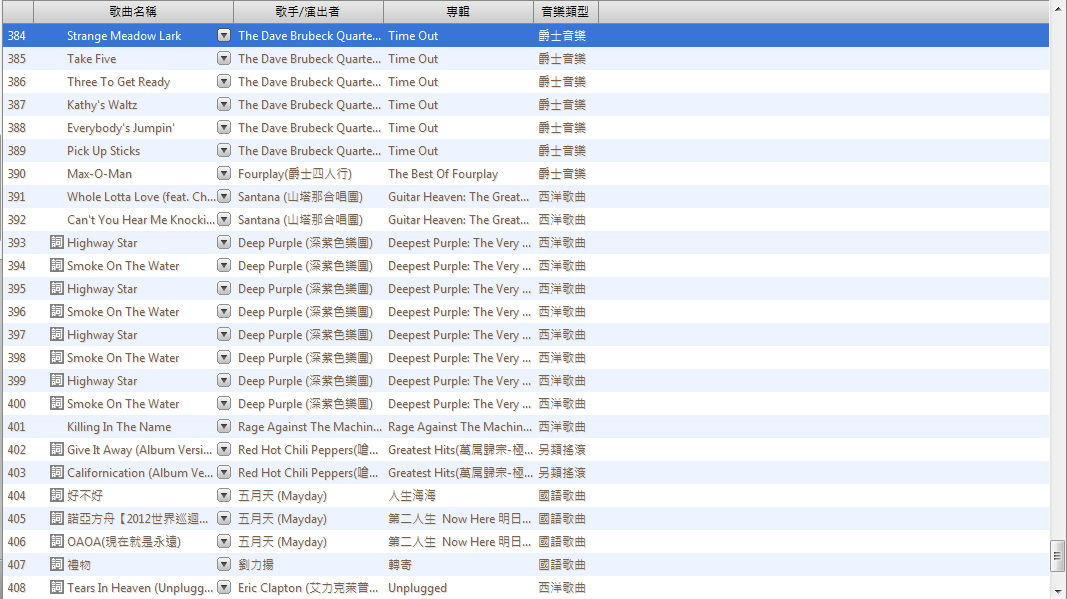Click artist Red Hot Chili Peppers row 402
Screen dimensions: 1067x599
(x=308, y=449)
